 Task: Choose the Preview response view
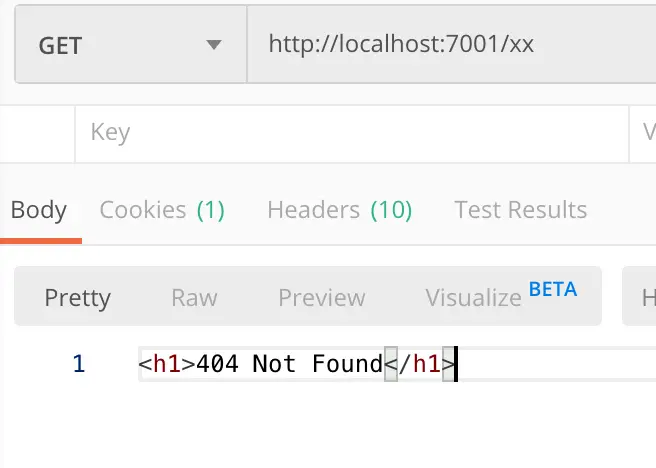click(321, 297)
